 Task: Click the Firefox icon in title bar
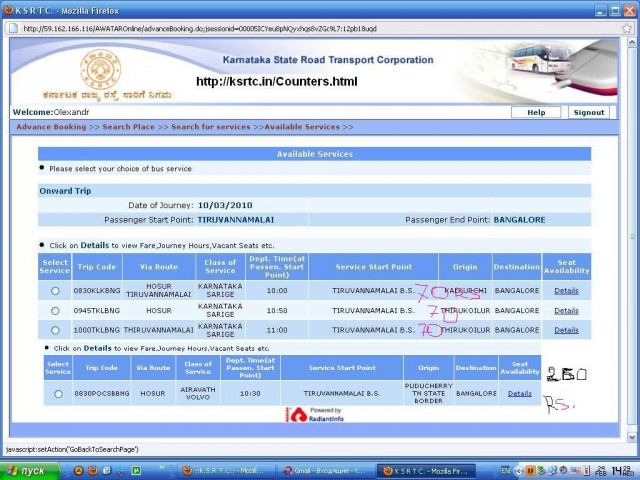8,8
